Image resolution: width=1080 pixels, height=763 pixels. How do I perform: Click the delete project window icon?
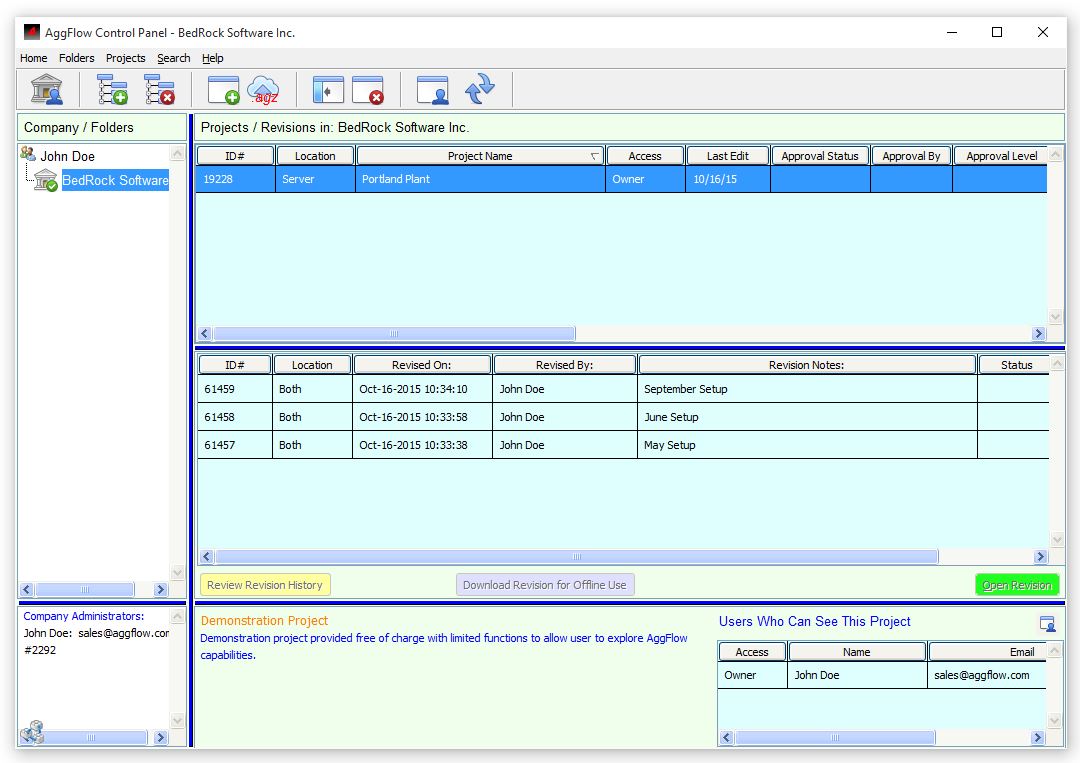click(368, 89)
